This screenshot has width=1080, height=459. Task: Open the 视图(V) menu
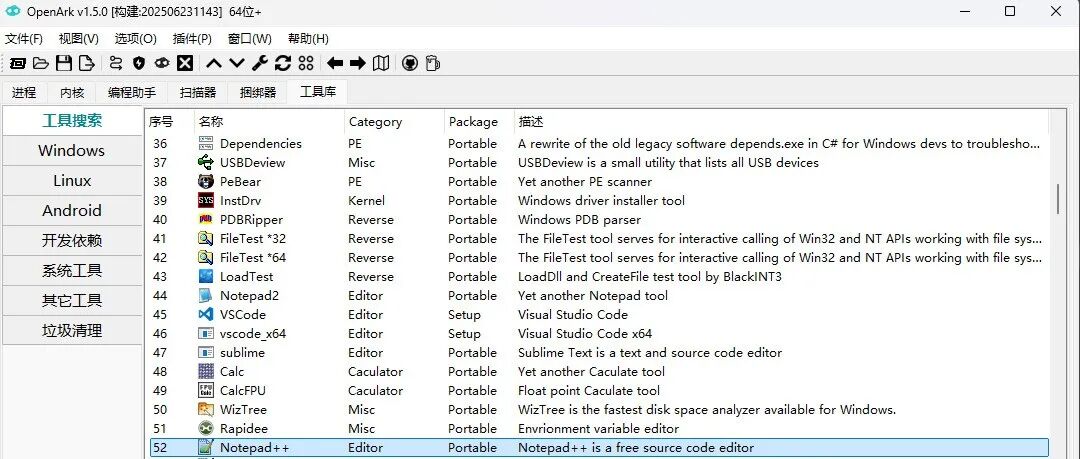coord(79,39)
